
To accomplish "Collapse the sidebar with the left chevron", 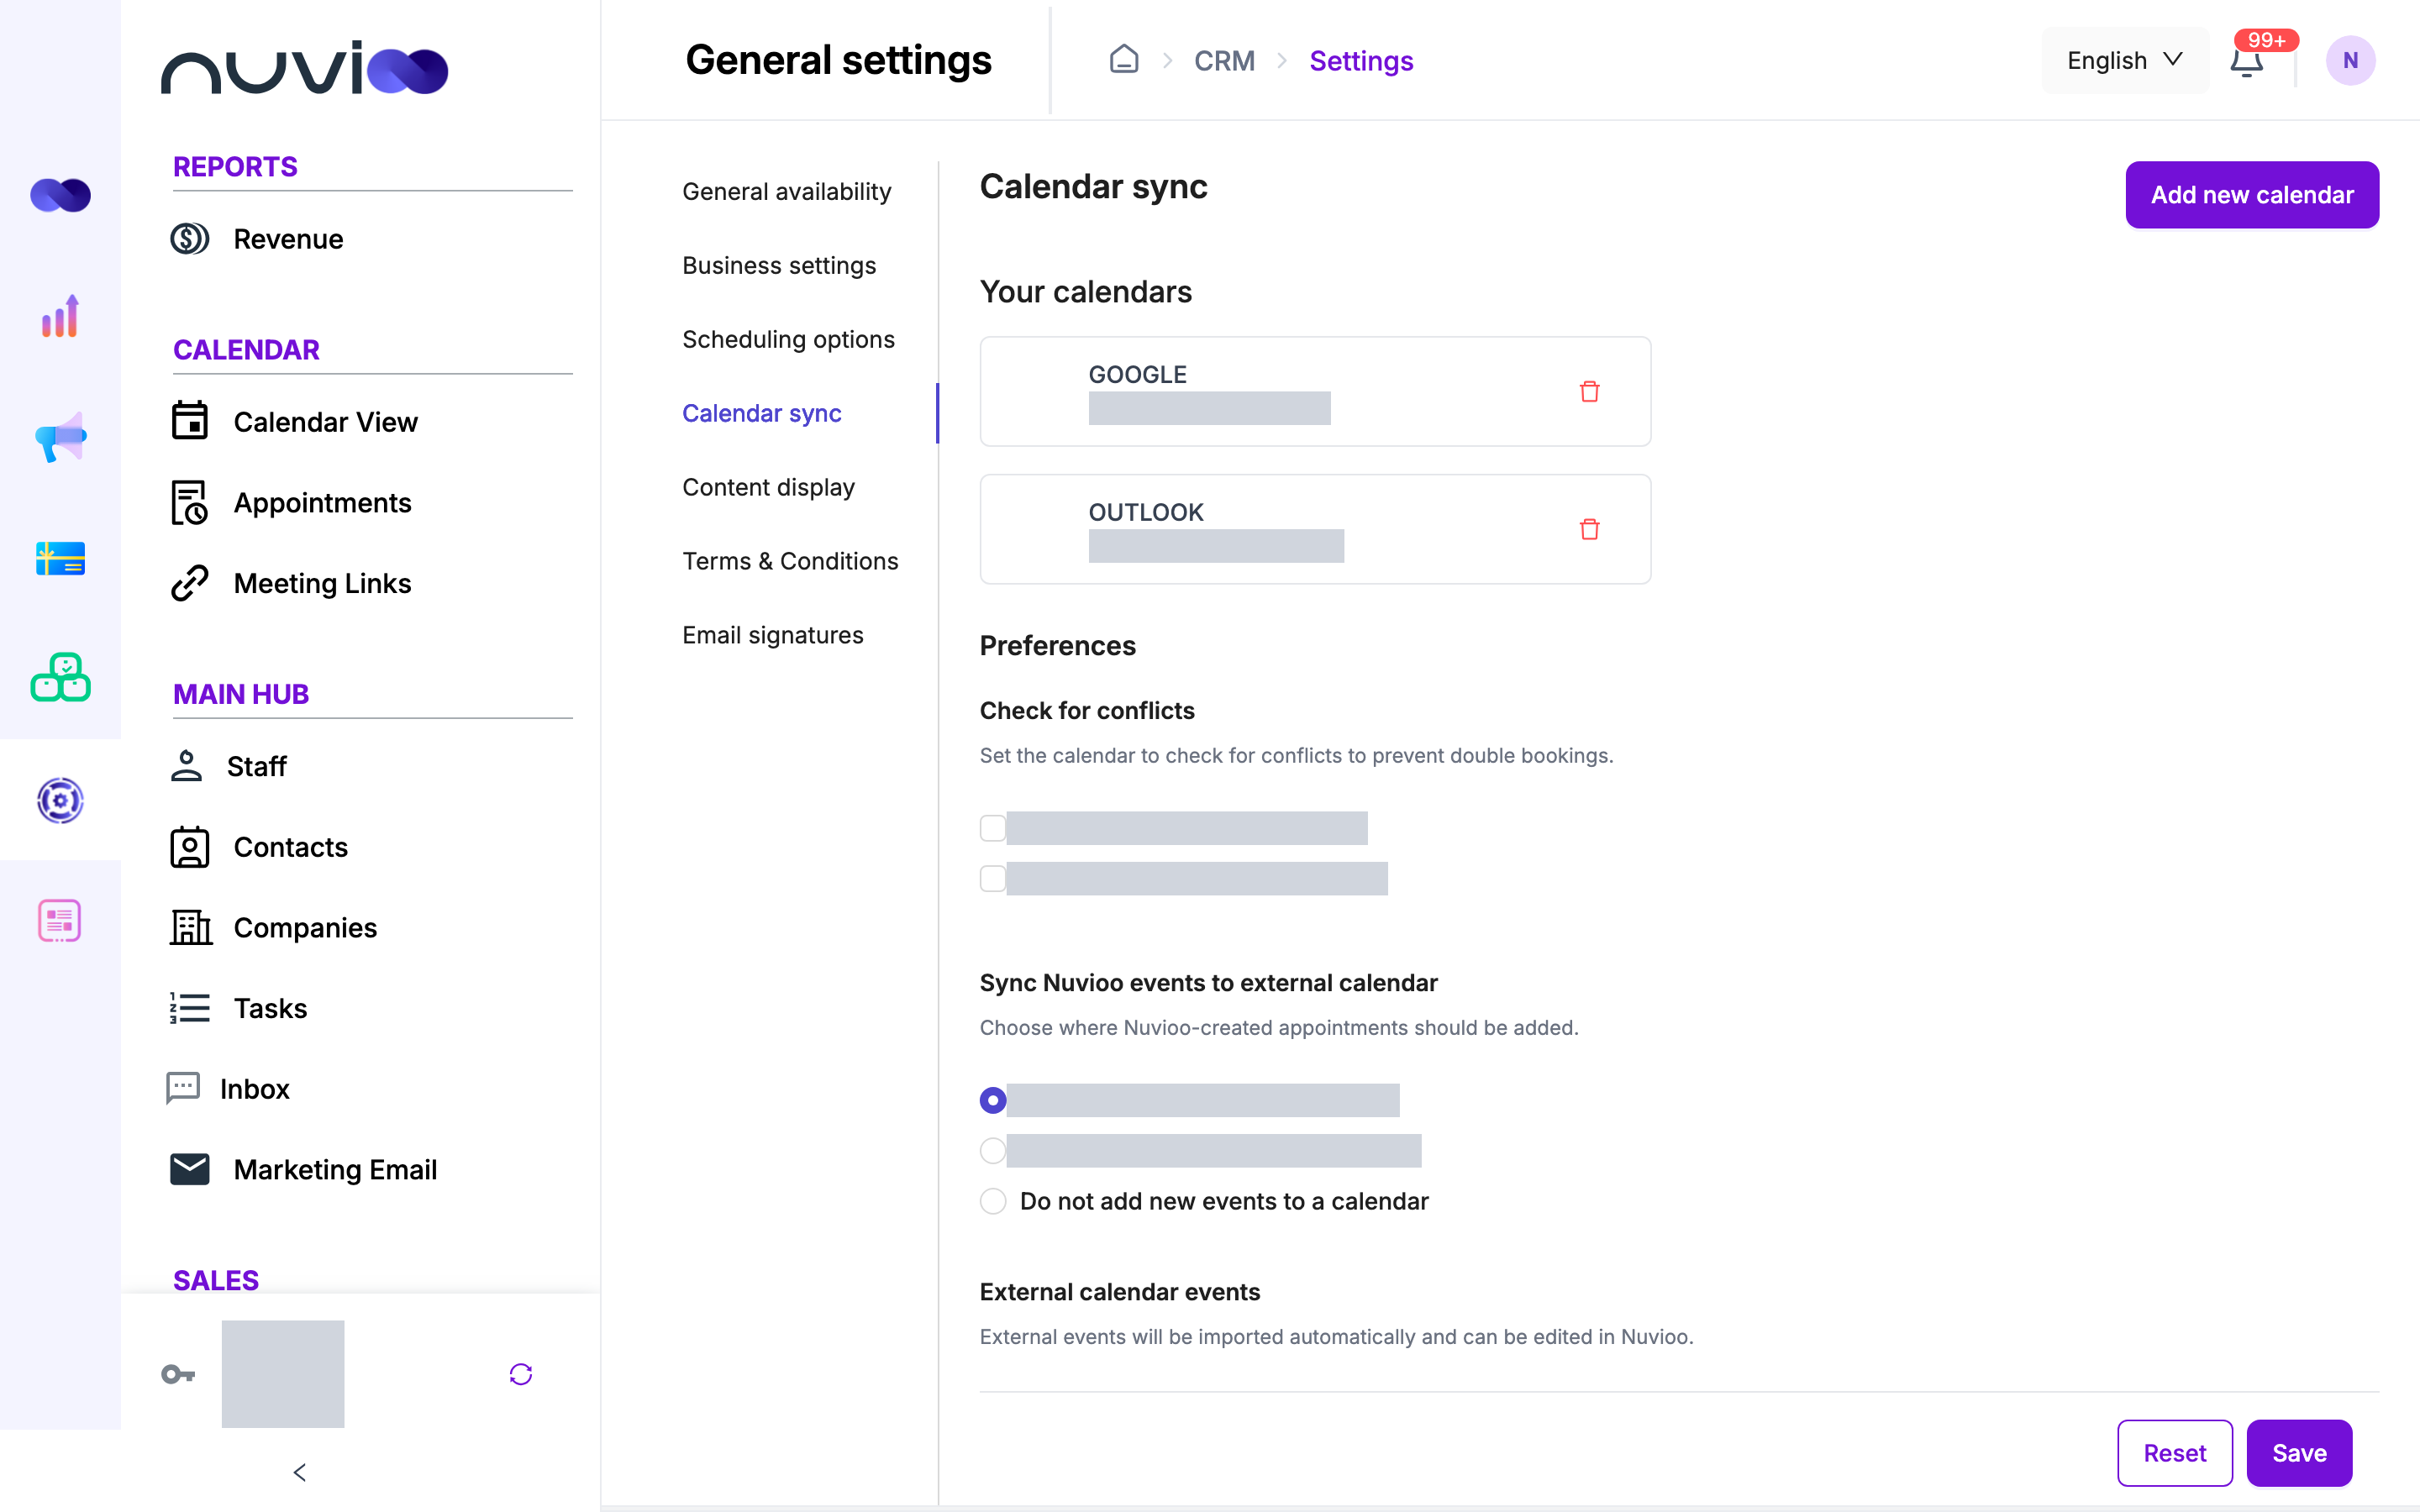I will (299, 1472).
